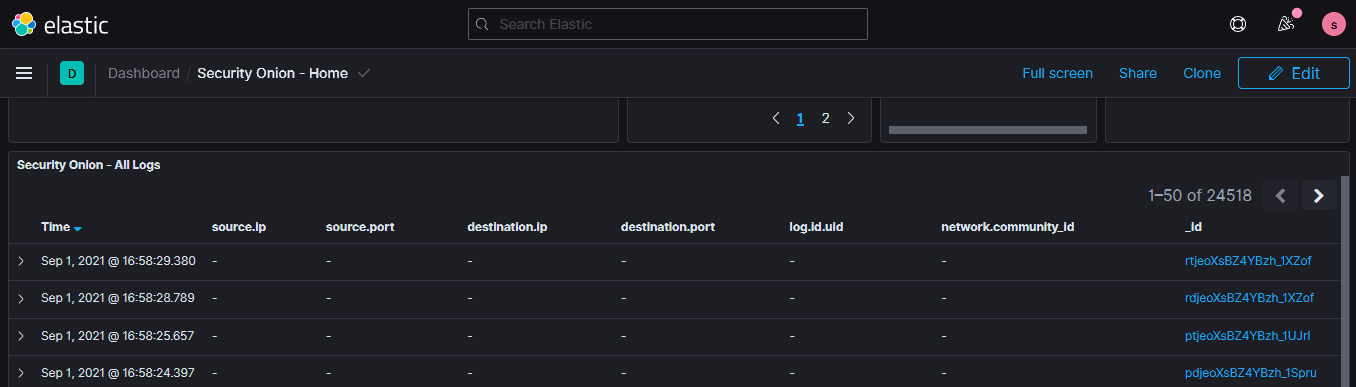Switch dashboard to Full screen
The width and height of the screenshot is (1356, 387).
coord(1057,73)
